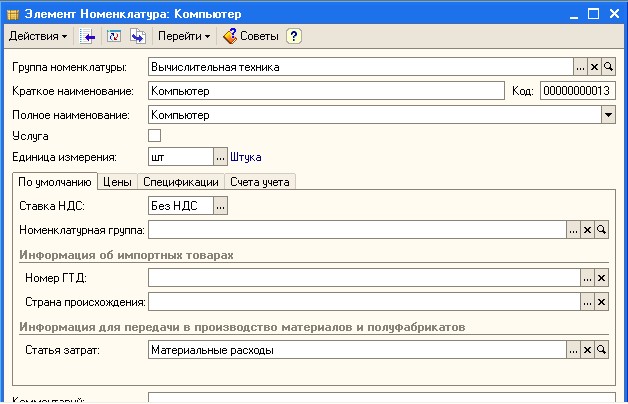This screenshot has height=404, width=628.
Task: Close the Элемент Номенклатура window
Action: coord(614,14)
